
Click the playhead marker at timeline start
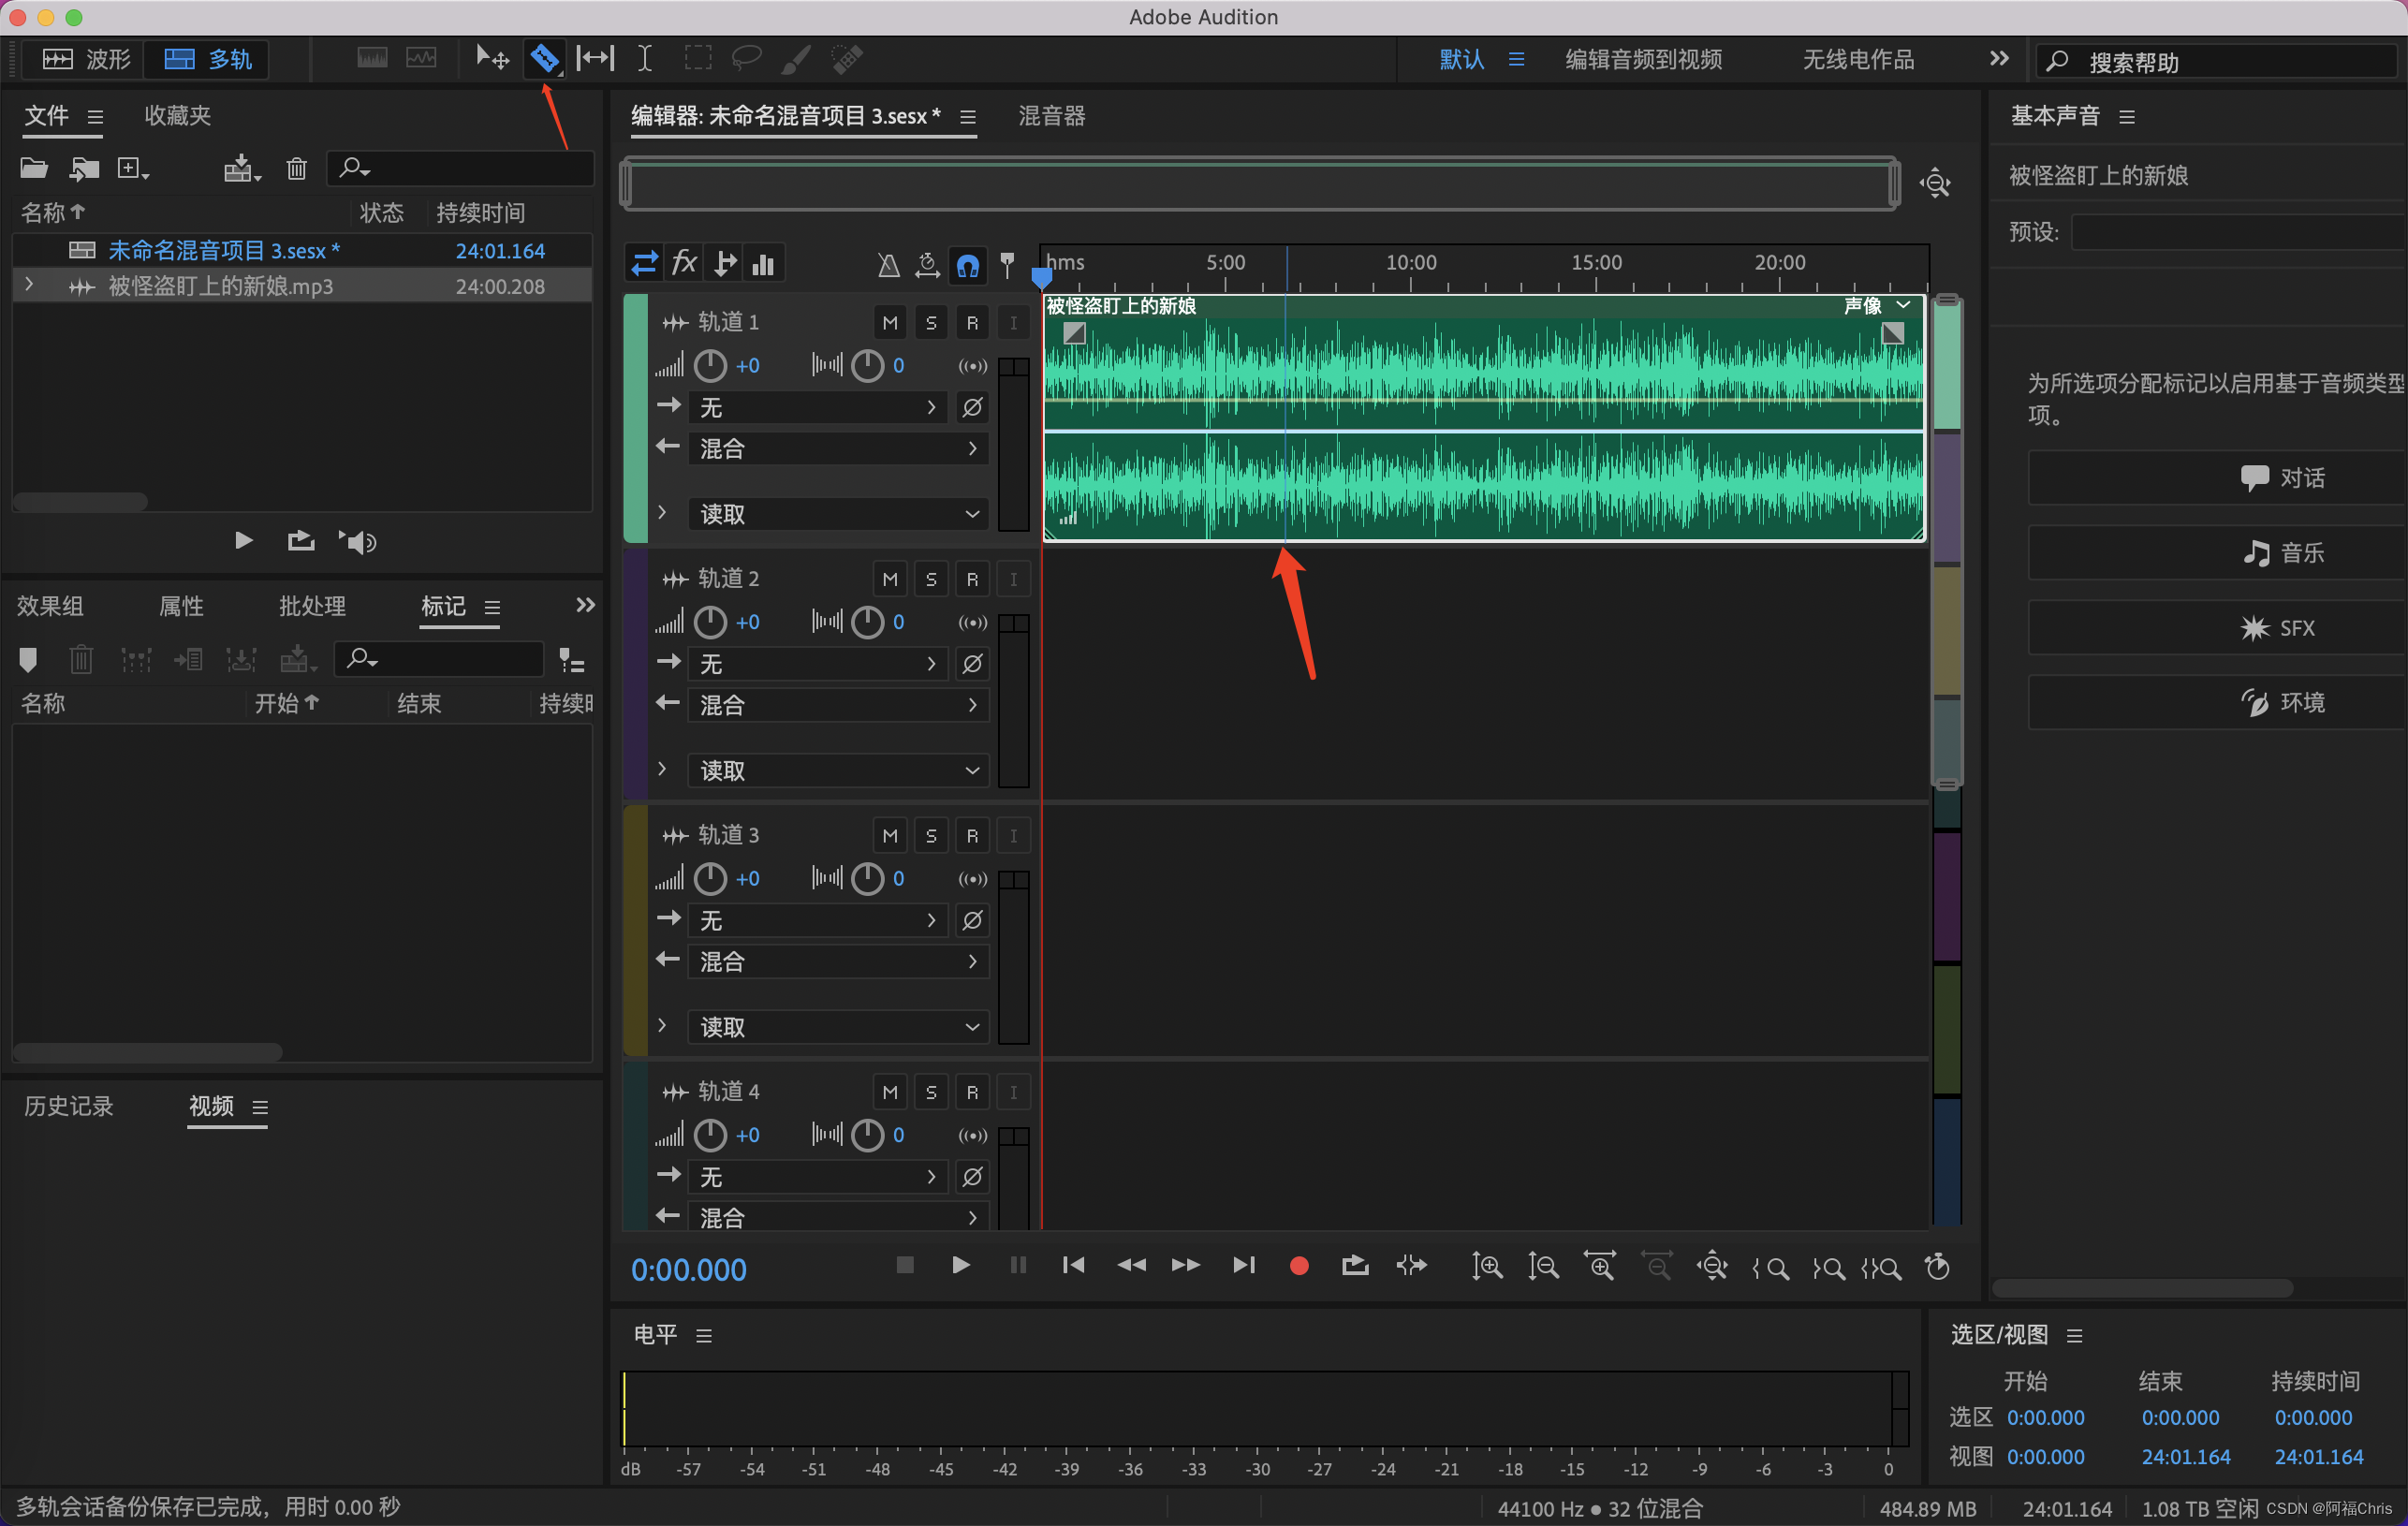click(x=1042, y=277)
